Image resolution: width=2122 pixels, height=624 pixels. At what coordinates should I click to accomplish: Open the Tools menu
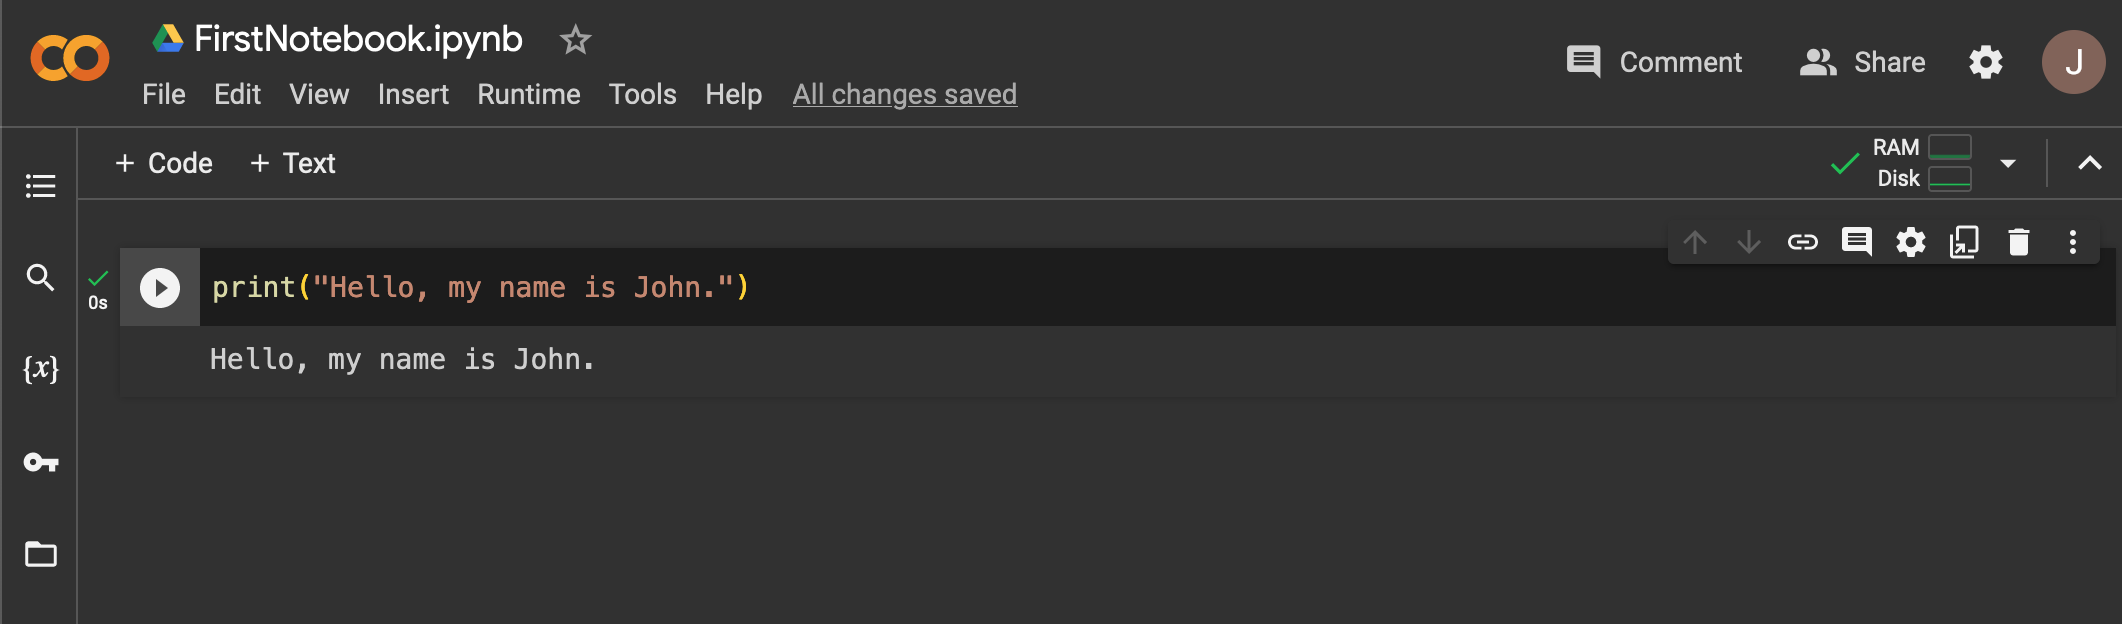(x=642, y=94)
